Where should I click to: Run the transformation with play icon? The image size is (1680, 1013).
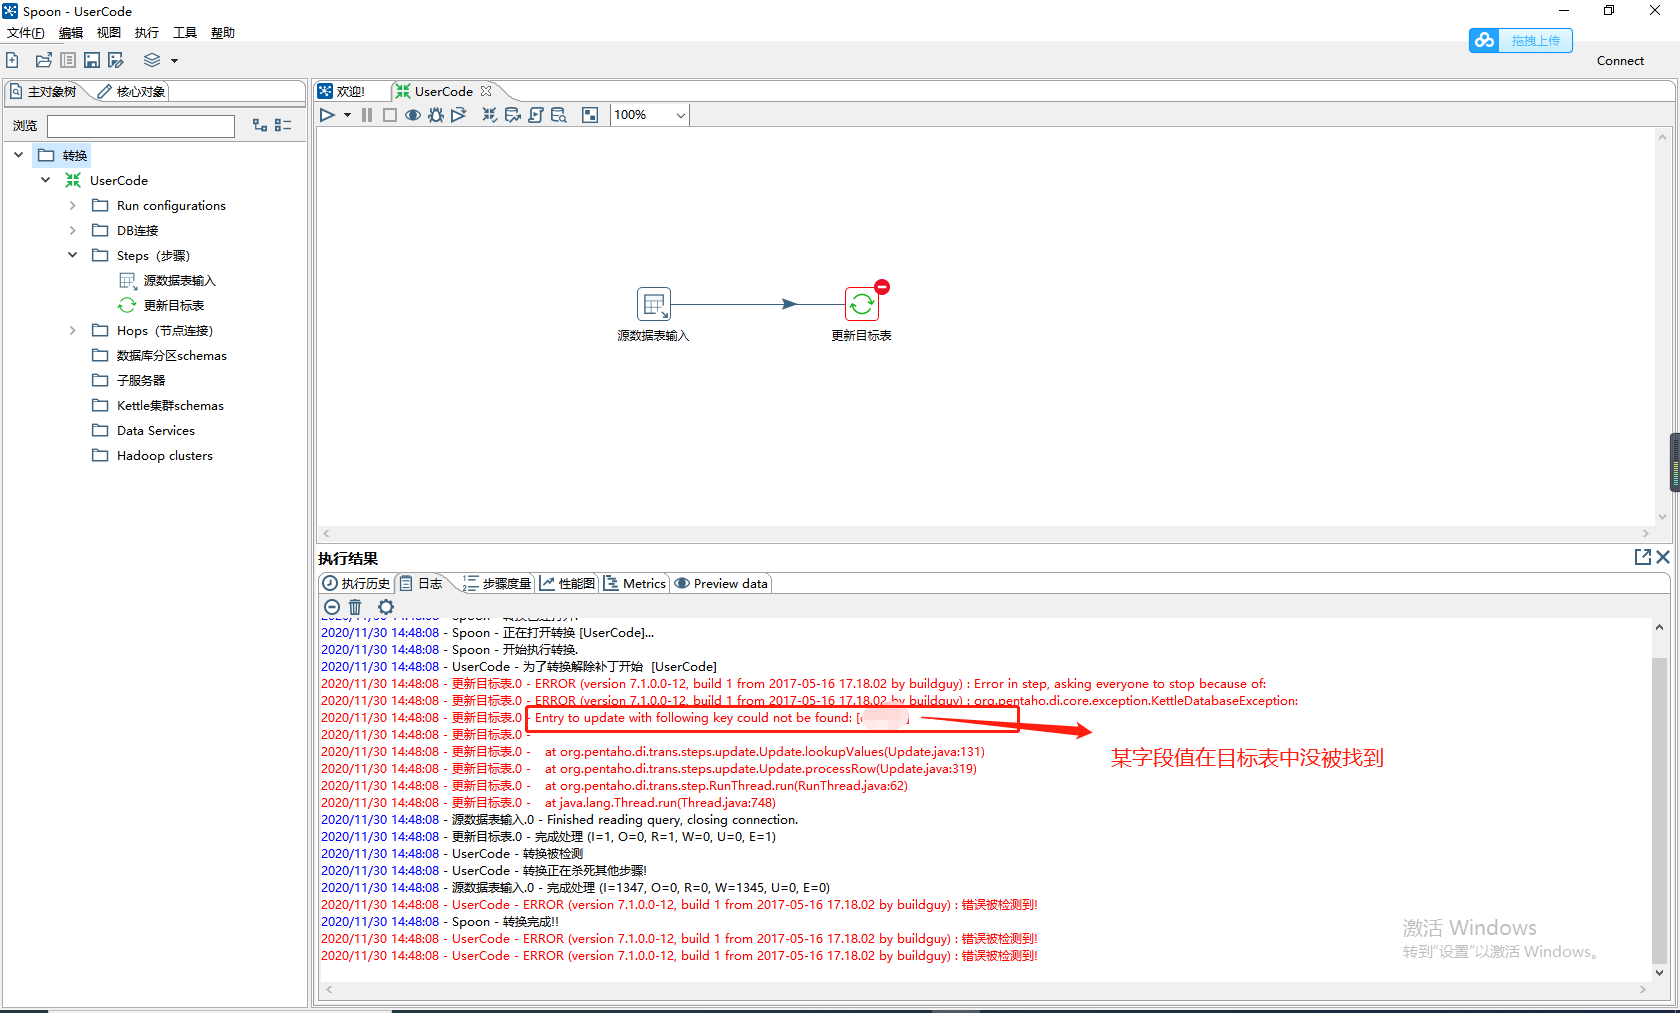pyautogui.click(x=327, y=115)
